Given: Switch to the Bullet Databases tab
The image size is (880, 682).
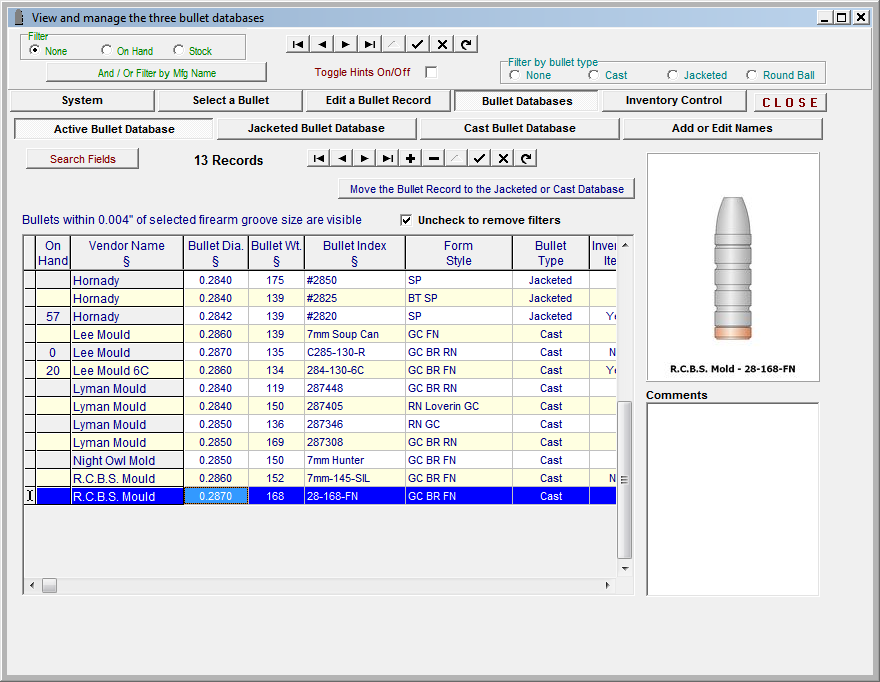Looking at the screenshot, I should tap(527, 101).
